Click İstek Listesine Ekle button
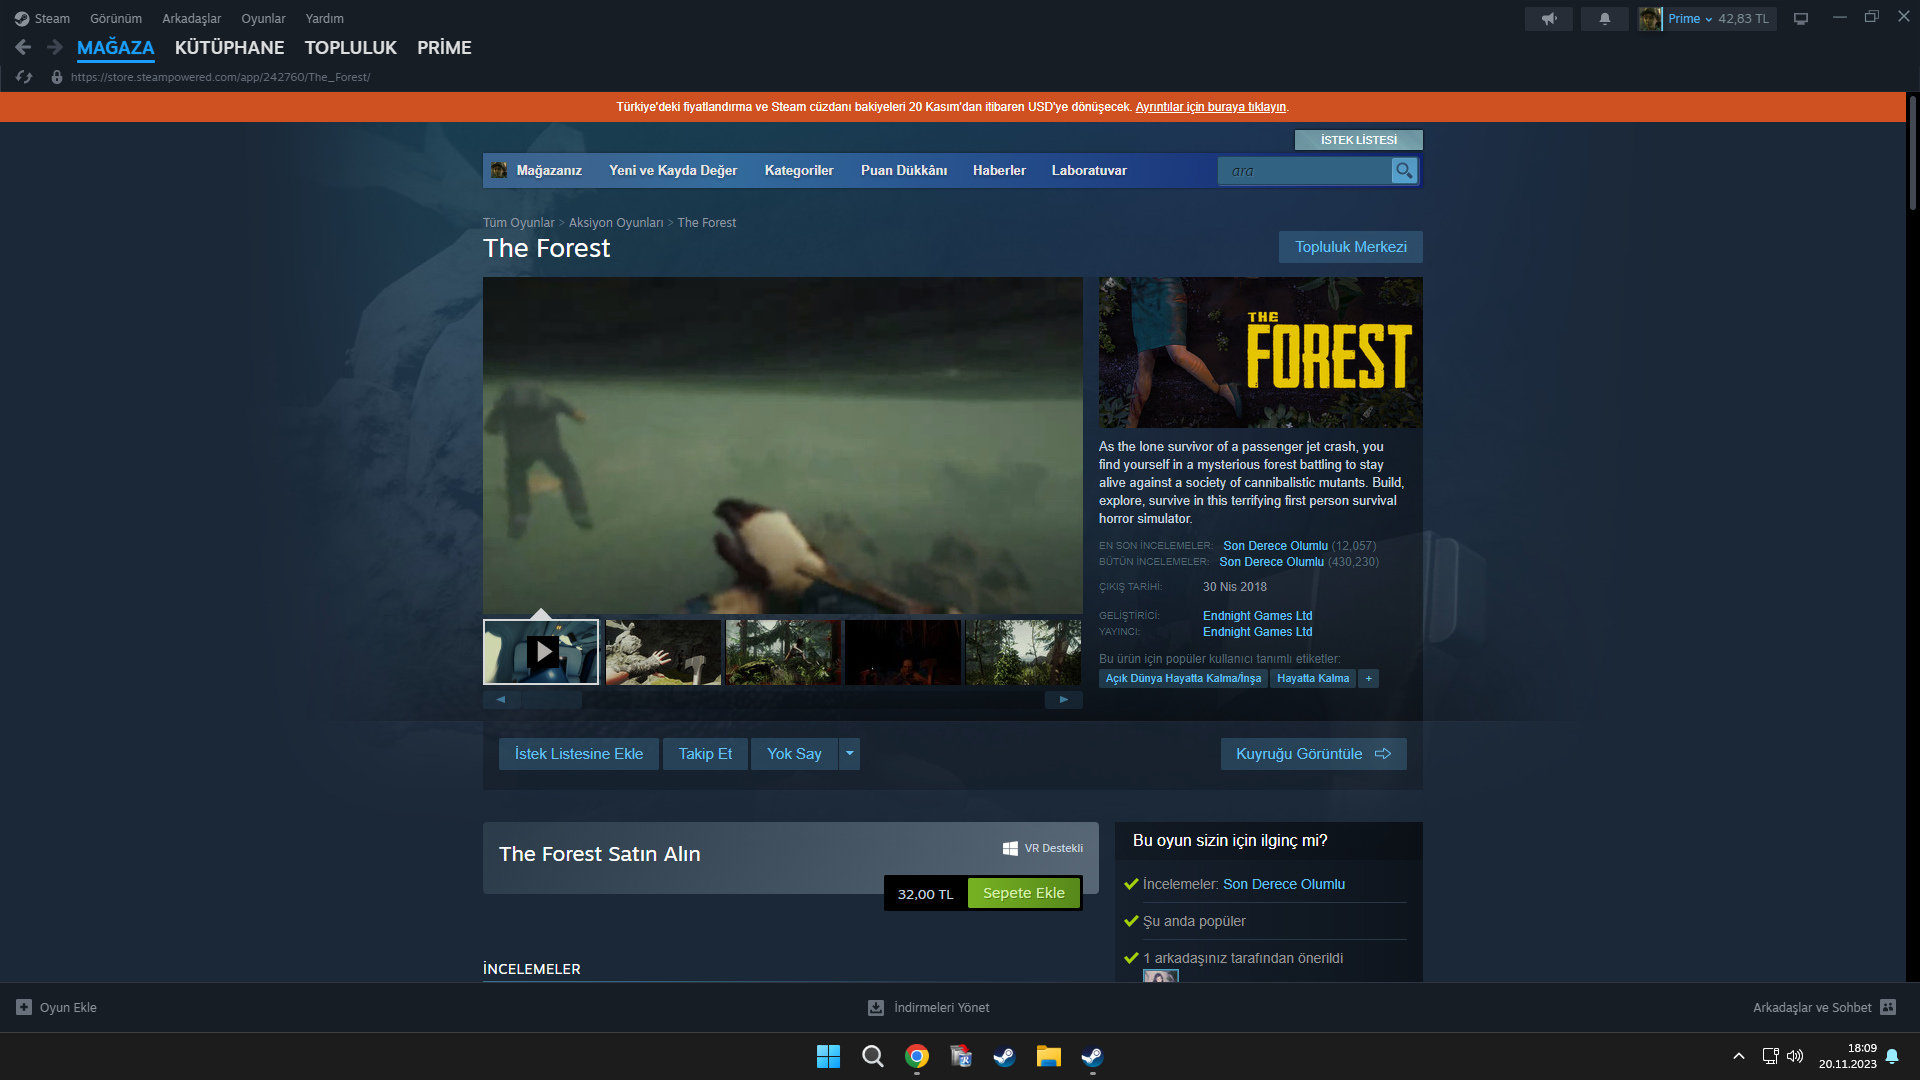This screenshot has height=1080, width=1920. pyautogui.click(x=578, y=754)
